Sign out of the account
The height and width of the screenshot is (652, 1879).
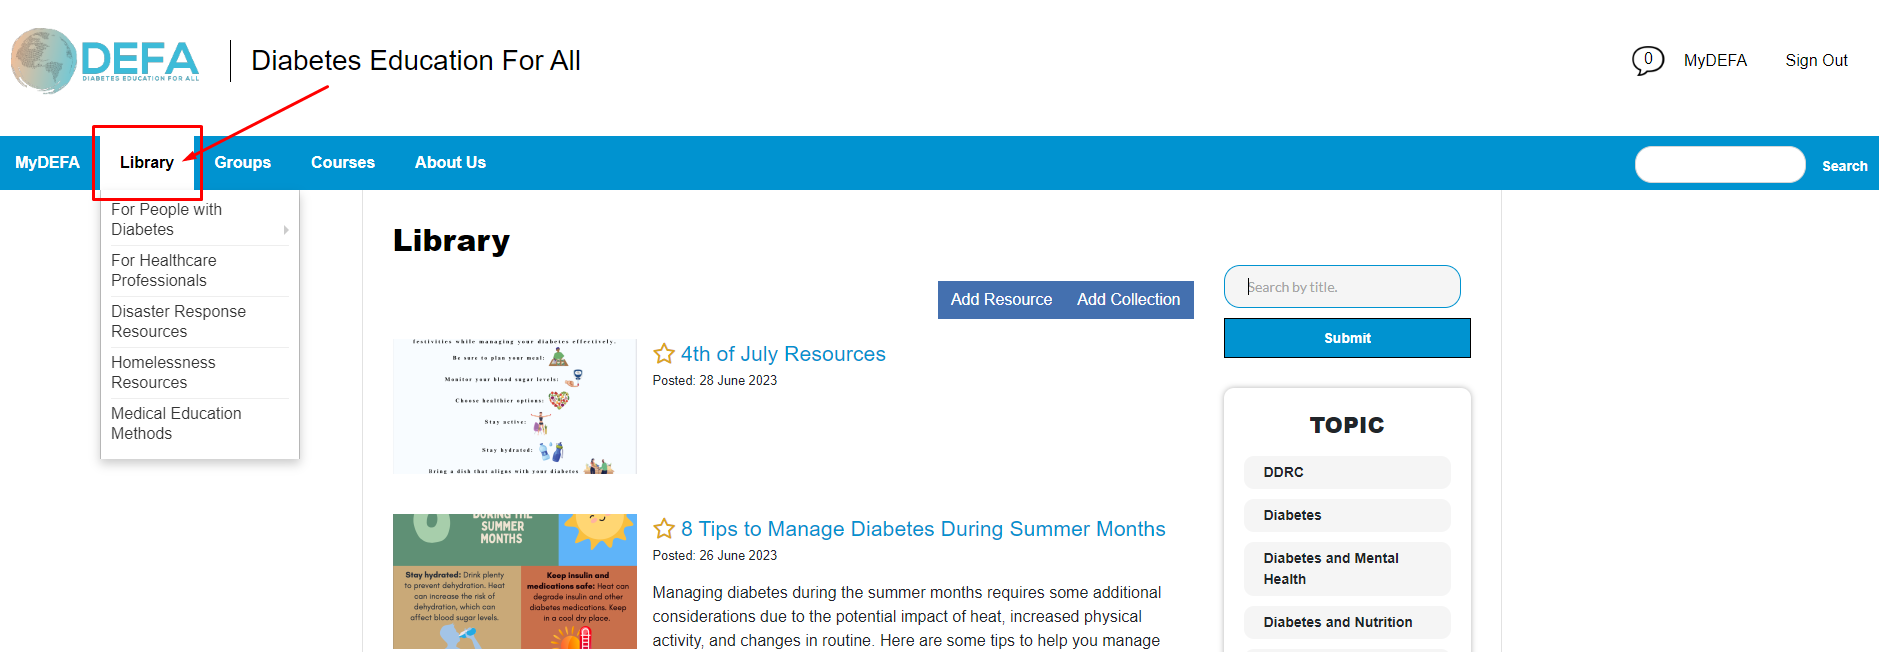coord(1816,61)
